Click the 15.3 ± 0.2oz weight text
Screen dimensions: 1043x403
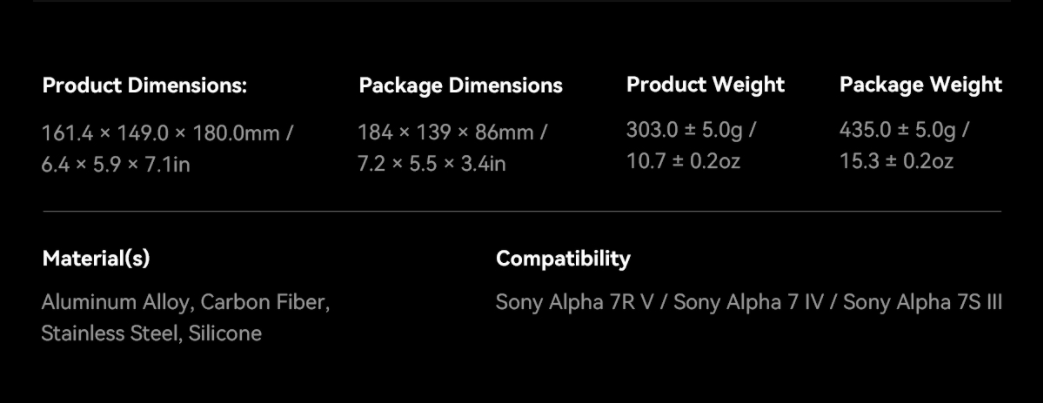(896, 161)
